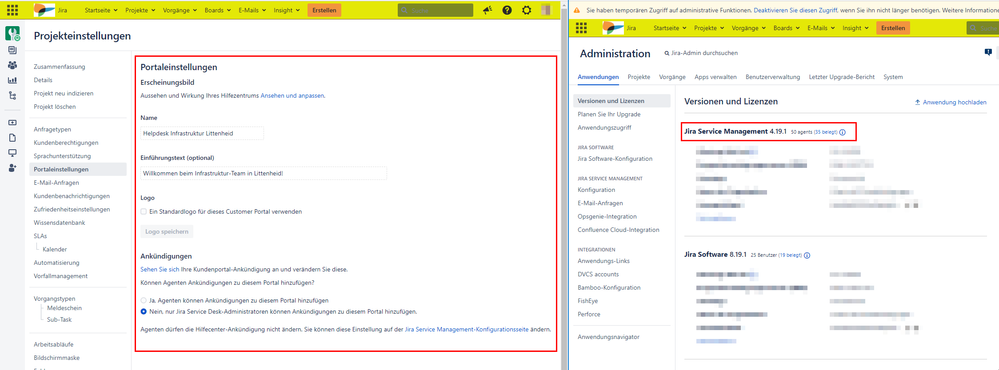Open Kundenberechtigungen in project settings sidebar
Viewport: 999px width, 370px height.
pyautogui.click(x=66, y=143)
